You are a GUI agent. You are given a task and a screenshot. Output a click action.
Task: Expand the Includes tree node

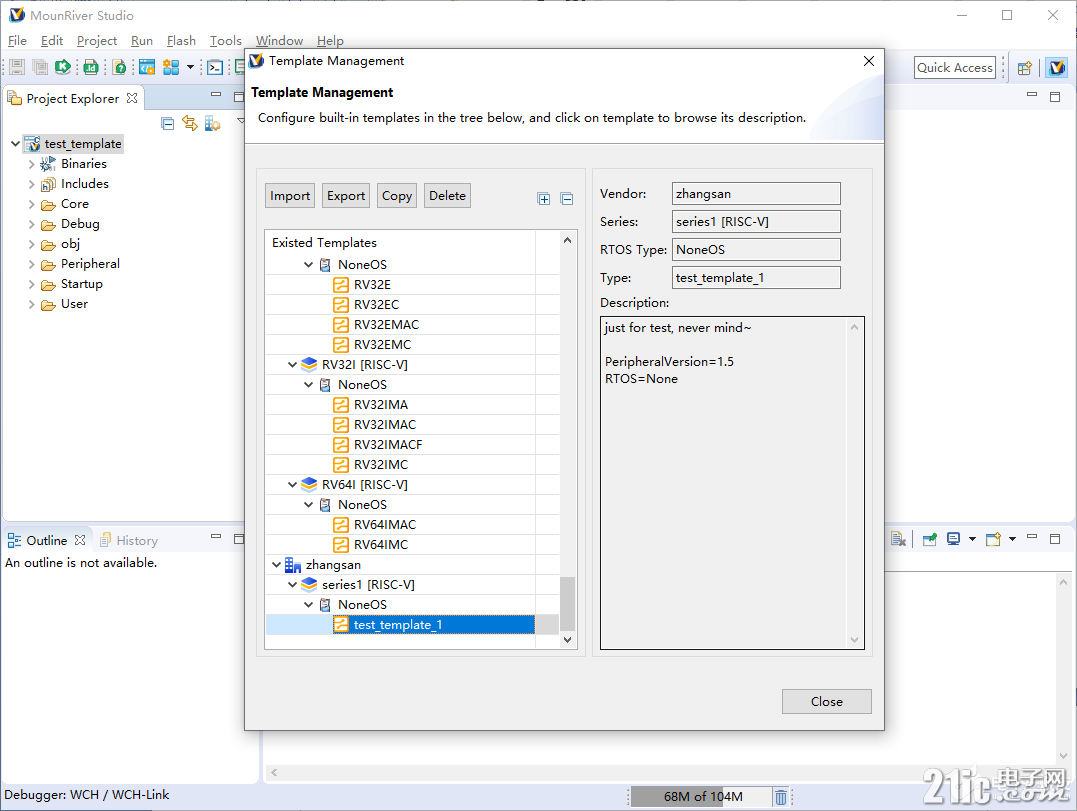pos(31,184)
